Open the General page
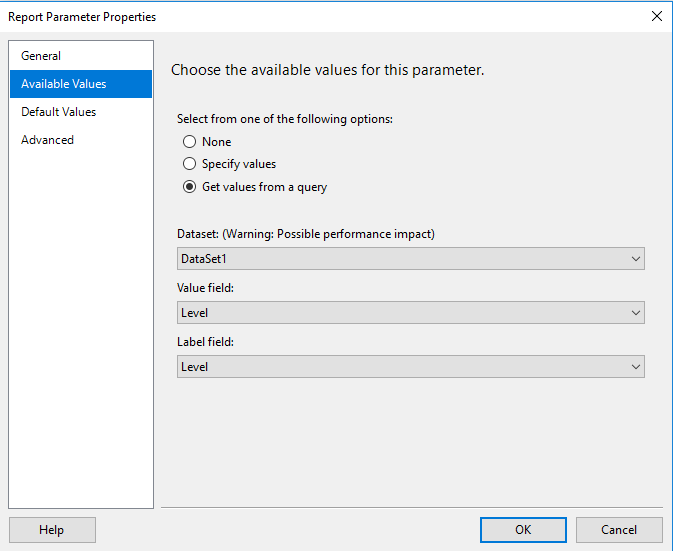 point(42,56)
